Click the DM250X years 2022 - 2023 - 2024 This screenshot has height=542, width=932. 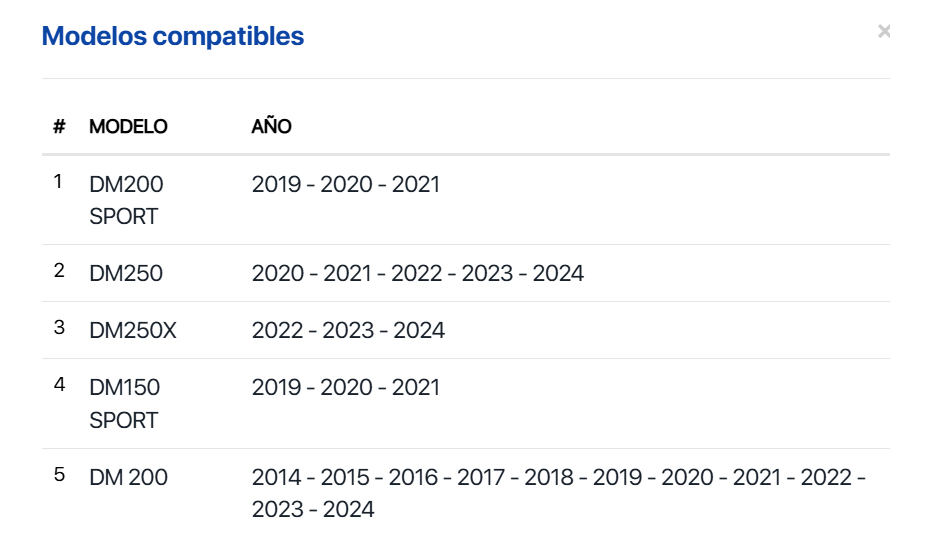[x=348, y=330]
